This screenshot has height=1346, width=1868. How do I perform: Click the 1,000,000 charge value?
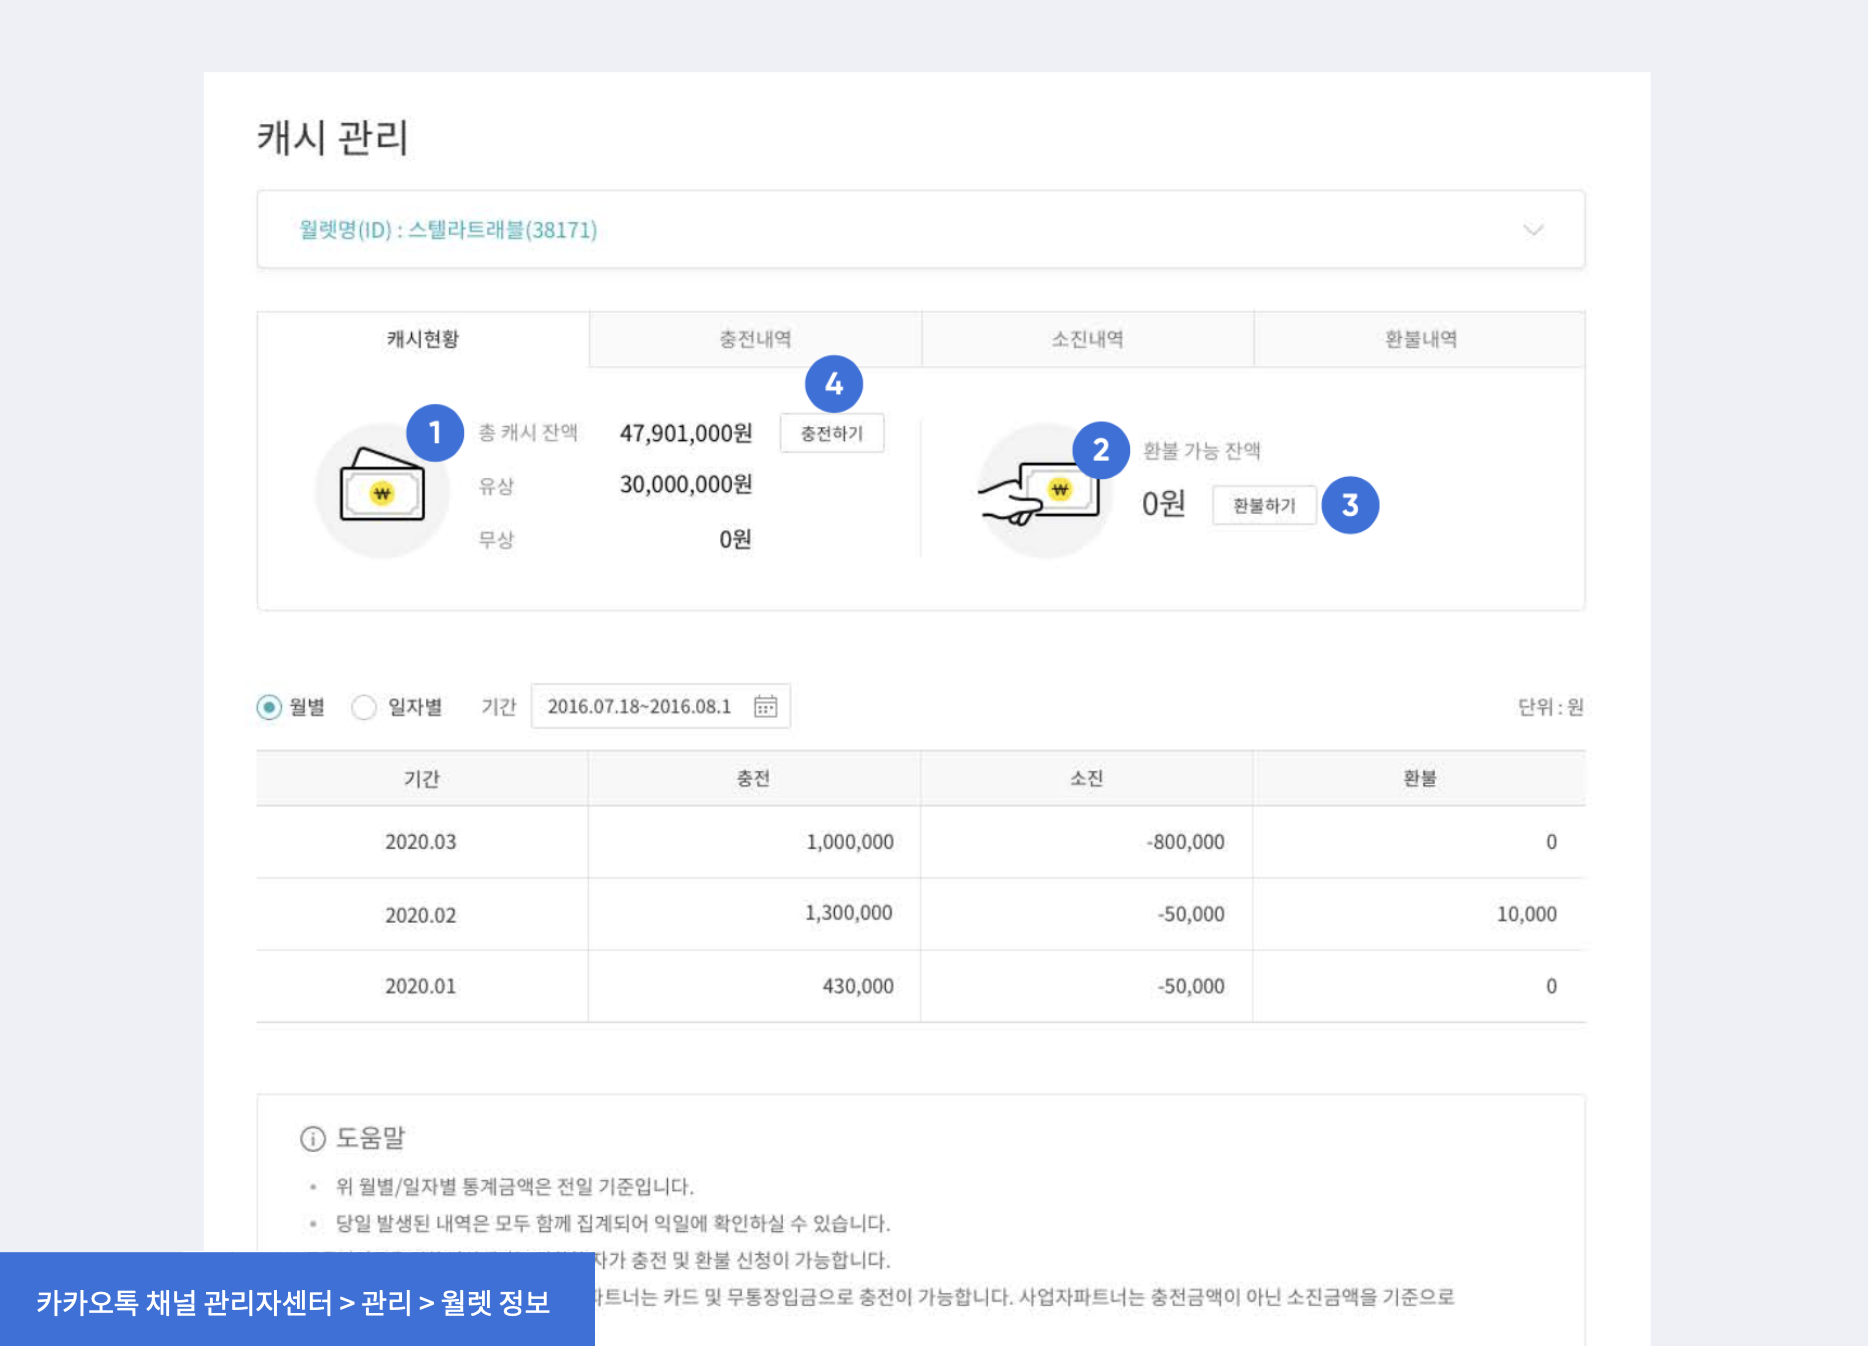[x=850, y=842]
